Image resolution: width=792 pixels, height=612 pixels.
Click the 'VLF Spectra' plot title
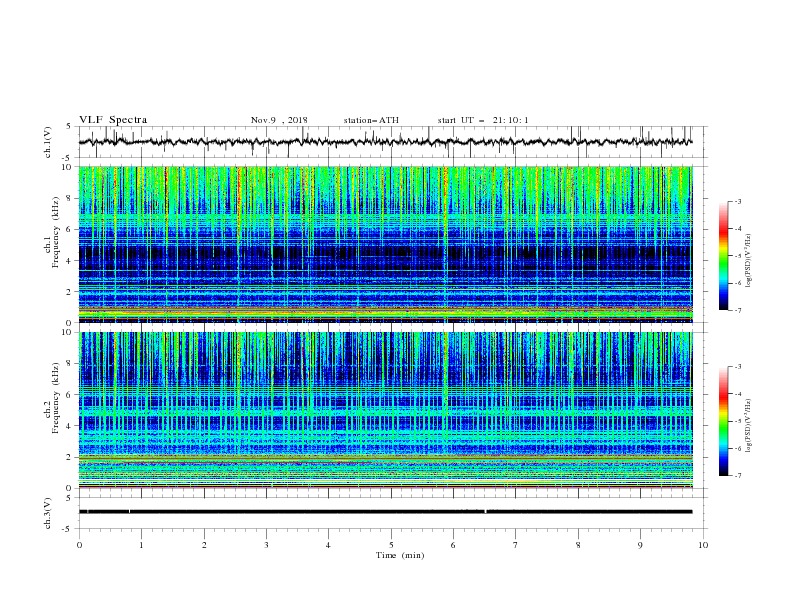click(113, 120)
